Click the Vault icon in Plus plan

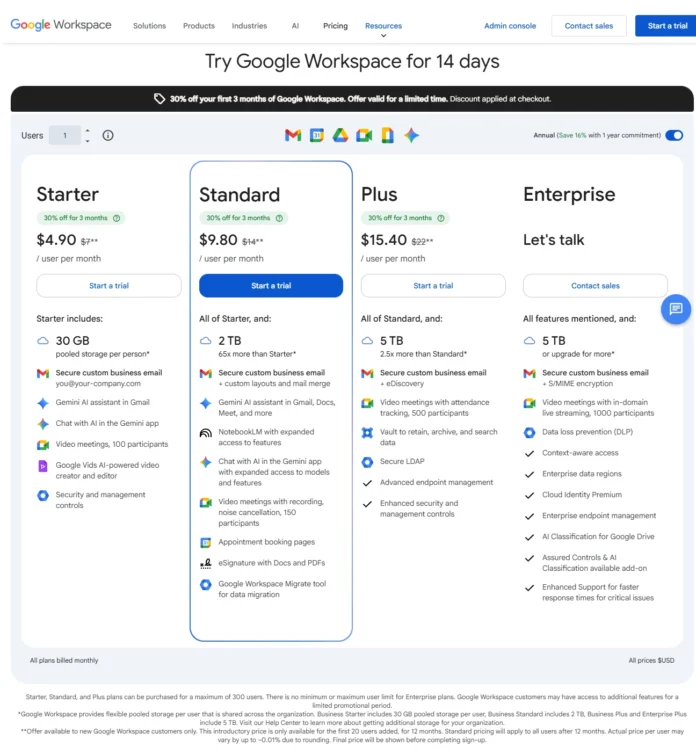pyautogui.click(x=368, y=432)
